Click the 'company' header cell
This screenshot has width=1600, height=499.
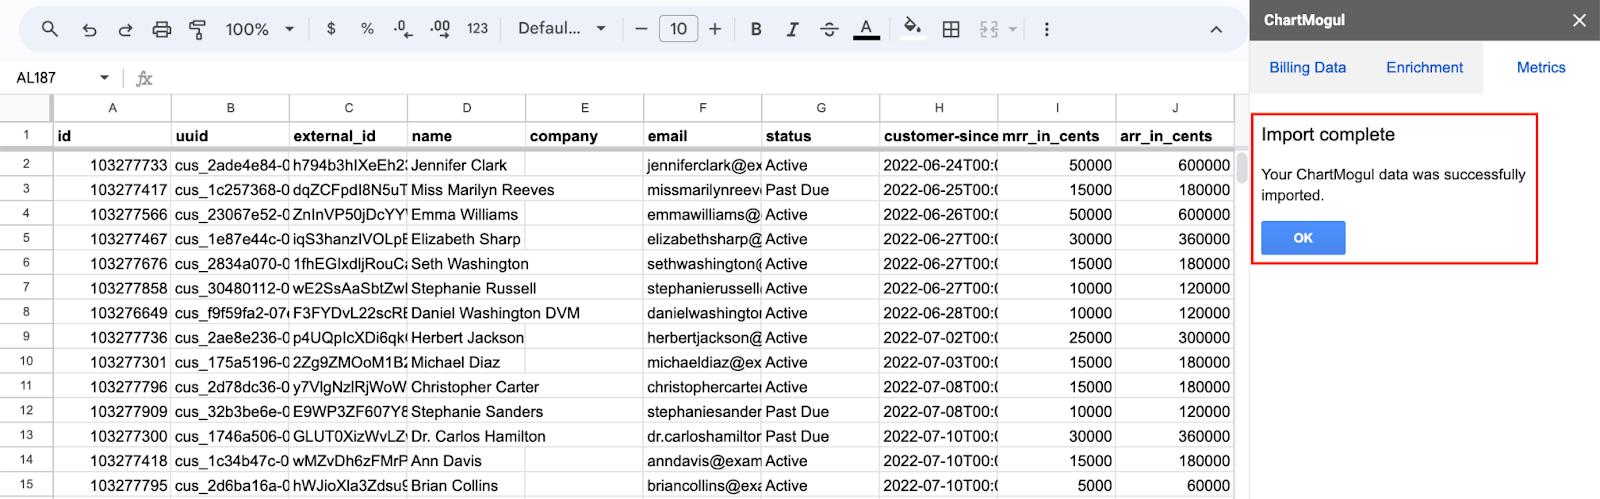[x=584, y=136]
